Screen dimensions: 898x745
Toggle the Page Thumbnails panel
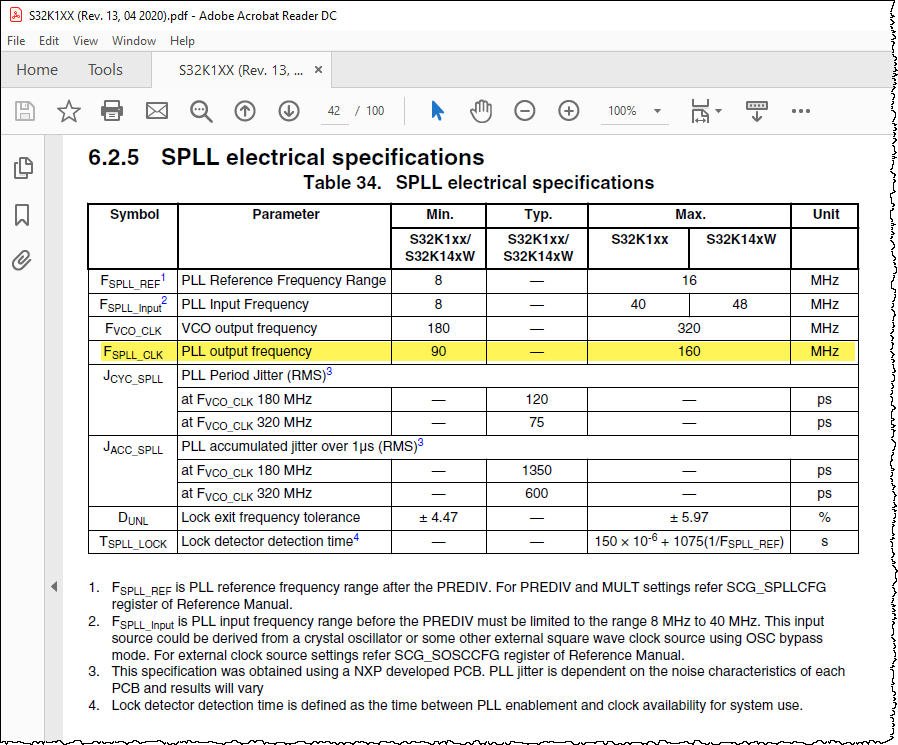tap(21, 167)
